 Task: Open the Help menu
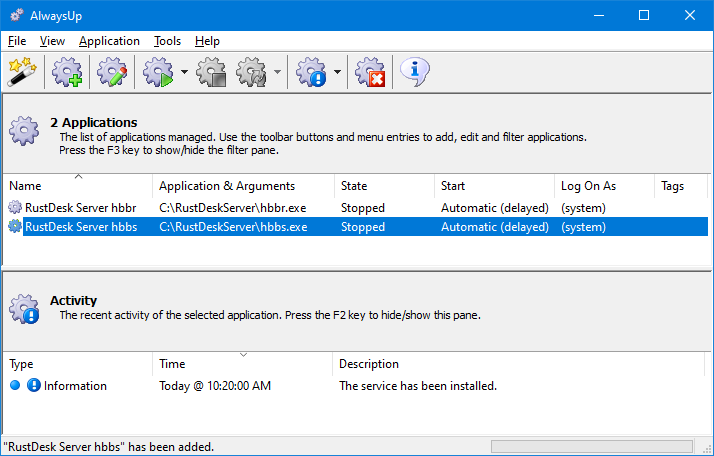207,41
